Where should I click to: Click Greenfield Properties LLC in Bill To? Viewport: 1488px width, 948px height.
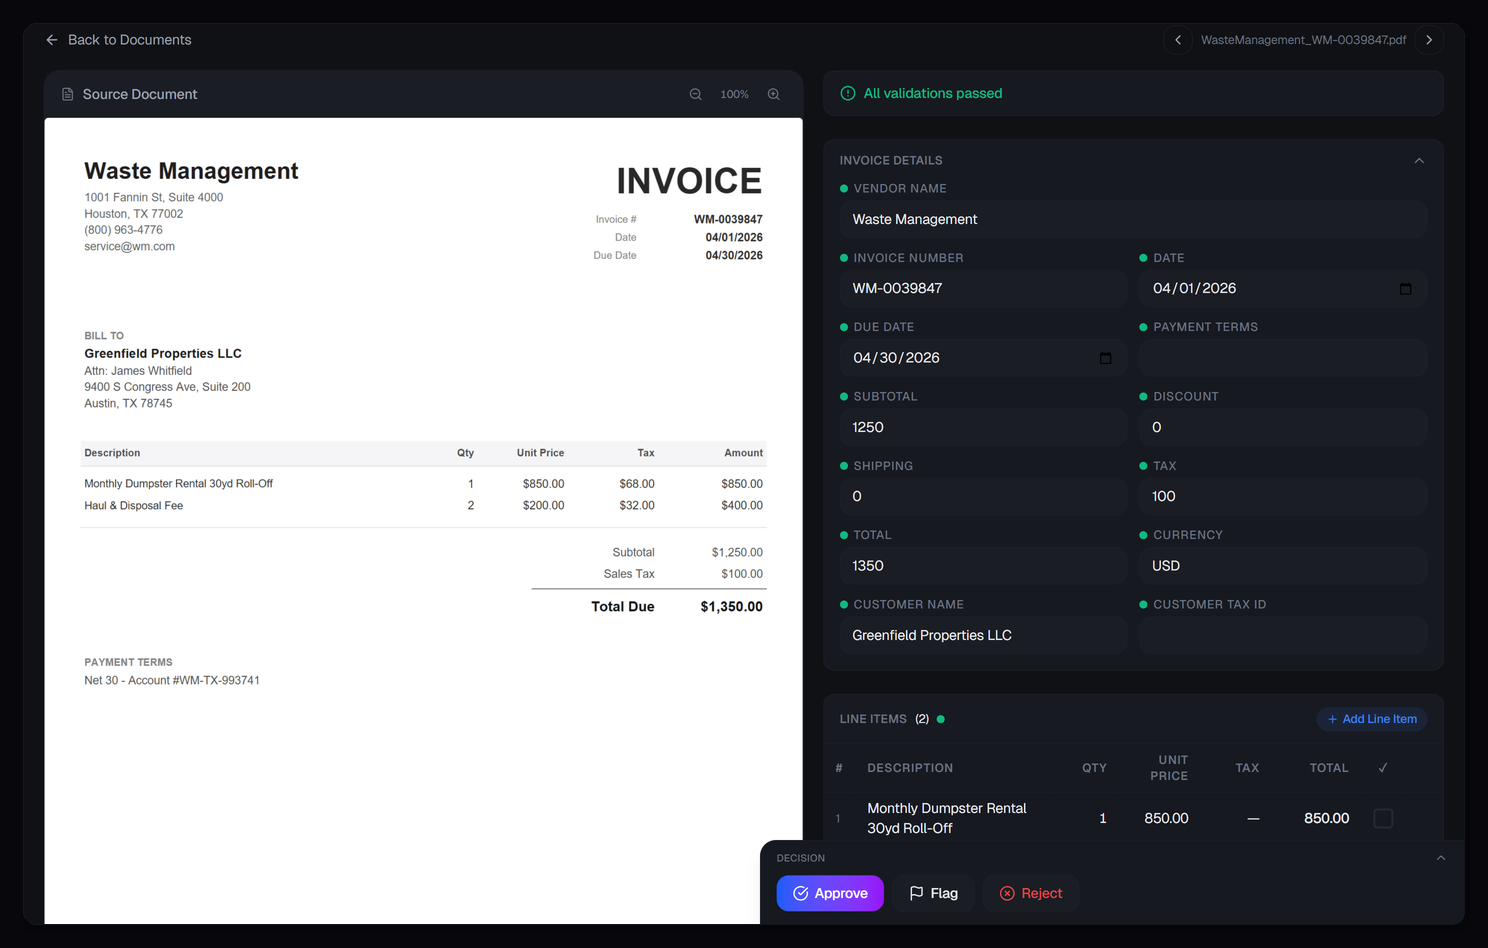pyautogui.click(x=163, y=353)
